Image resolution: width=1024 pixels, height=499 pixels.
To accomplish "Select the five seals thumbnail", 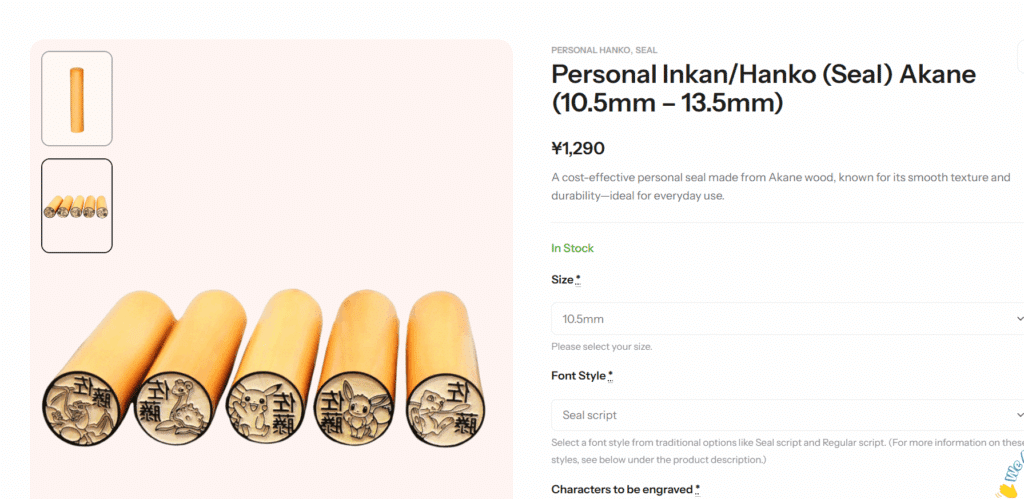I will pos(77,206).
